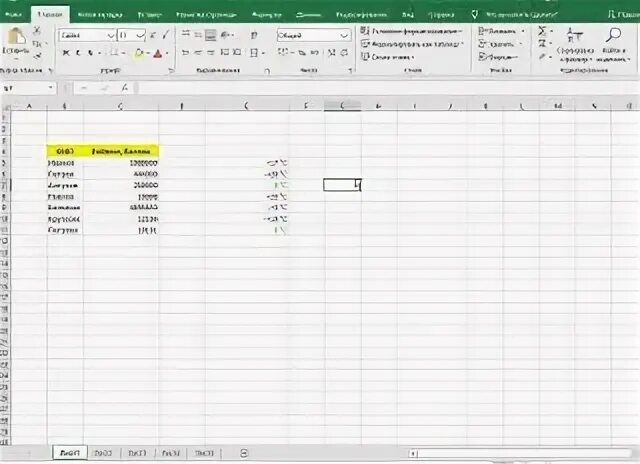Open the Alignment dialog launcher
Screen dimensions: 640x464
point(267,71)
